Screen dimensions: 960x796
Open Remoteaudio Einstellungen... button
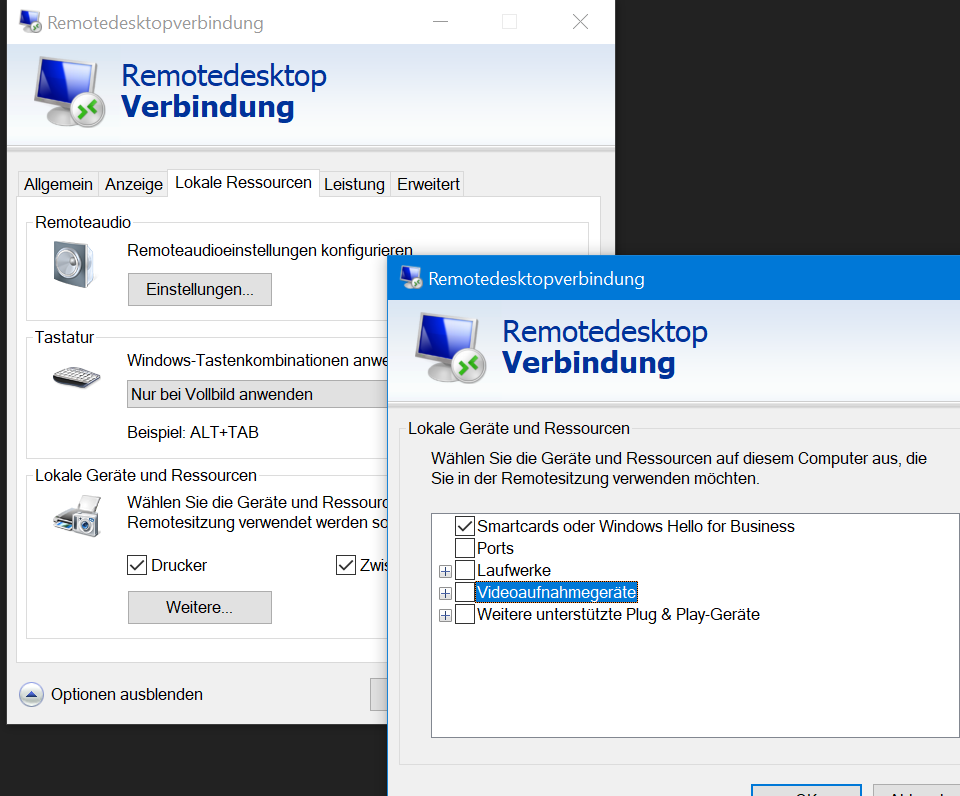pos(200,289)
